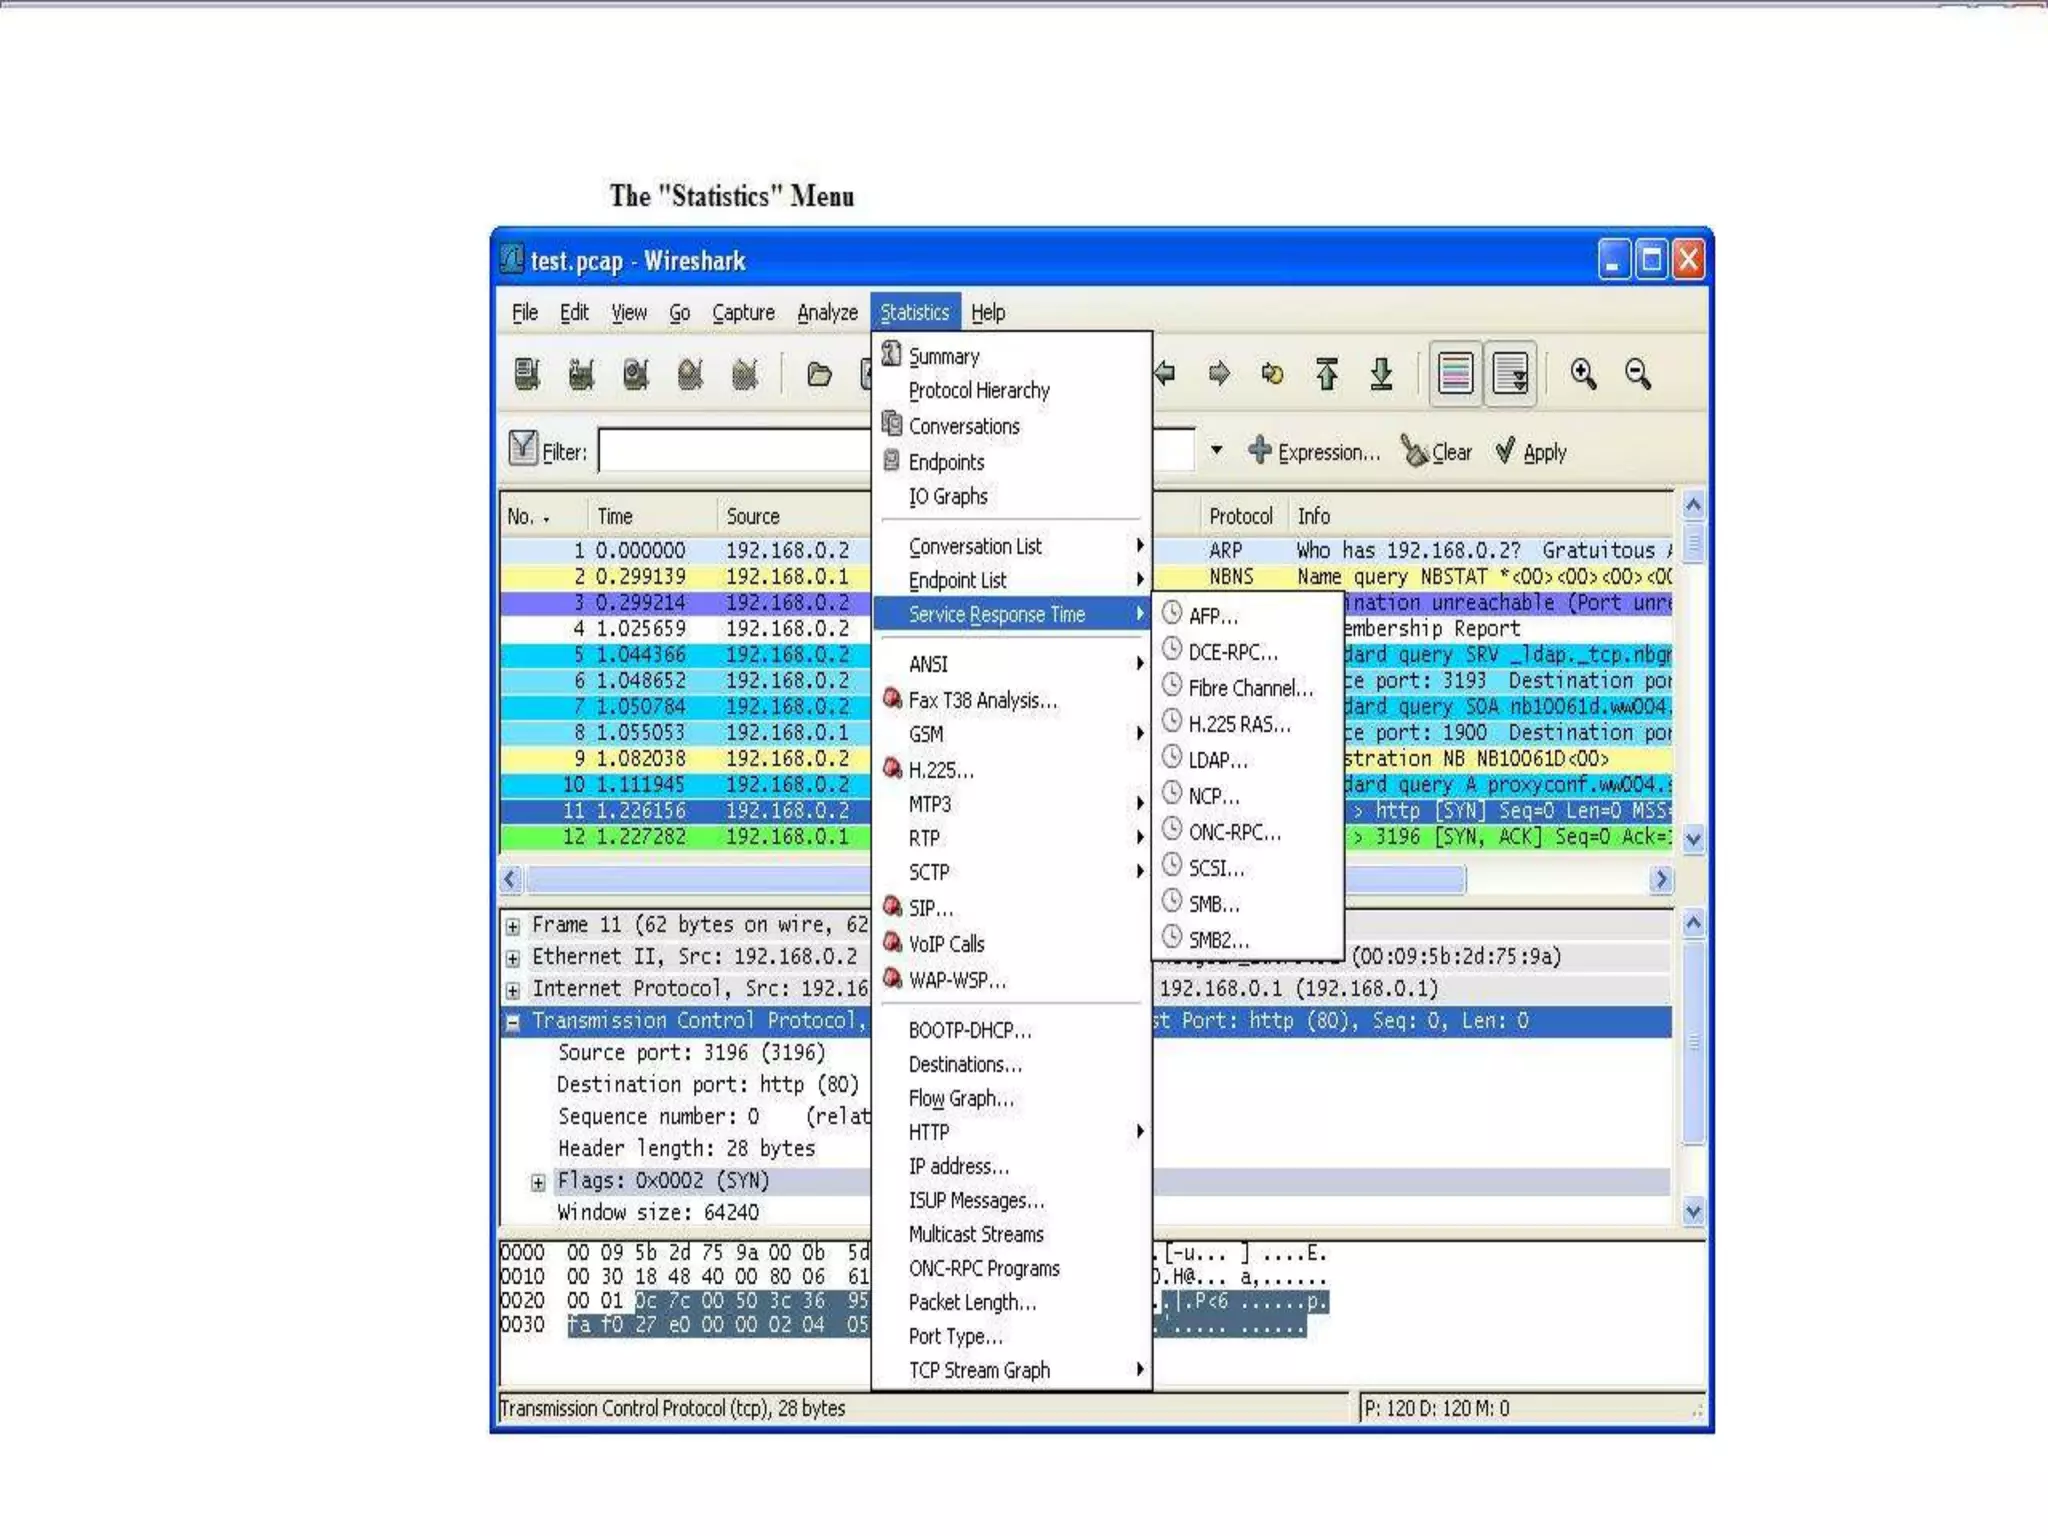Viewport: 2048px width, 1536px height.
Task: Click the Filter text input field
Action: pyautogui.click(x=735, y=451)
